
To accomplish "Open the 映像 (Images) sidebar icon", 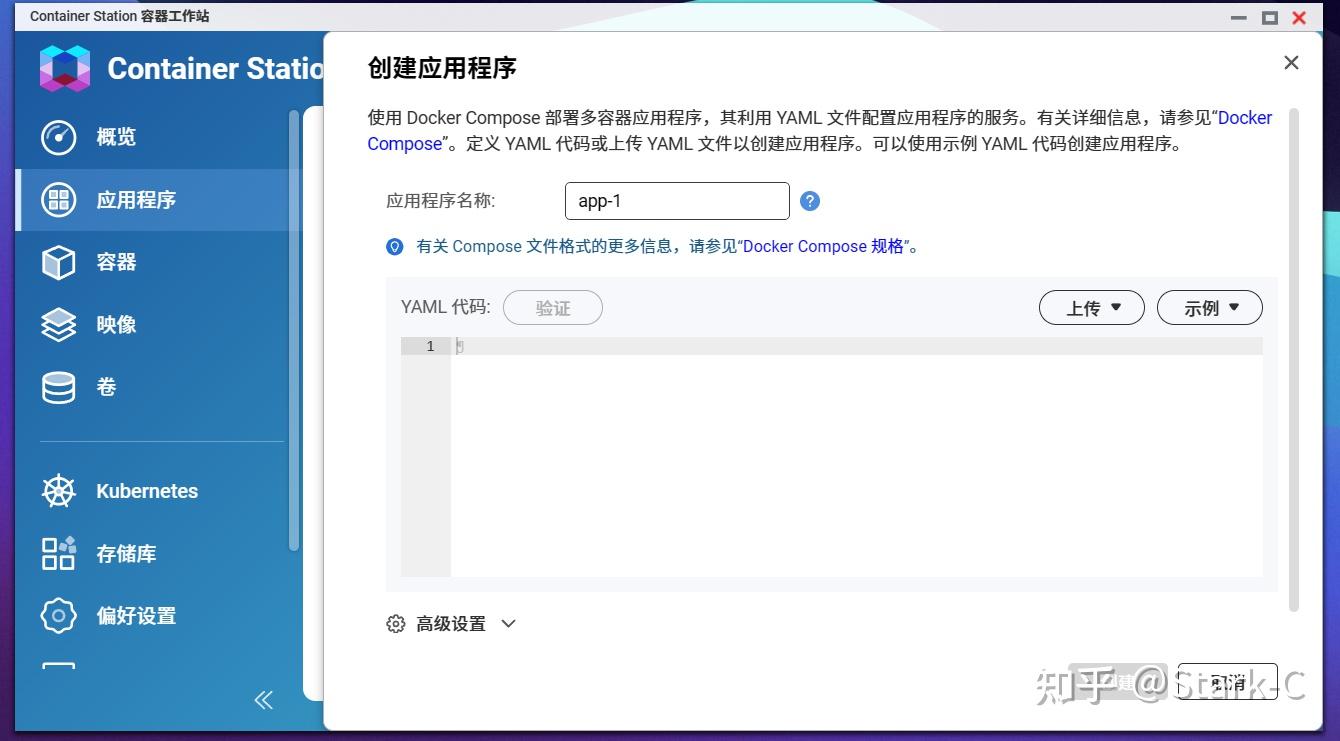I will pyautogui.click(x=58, y=324).
